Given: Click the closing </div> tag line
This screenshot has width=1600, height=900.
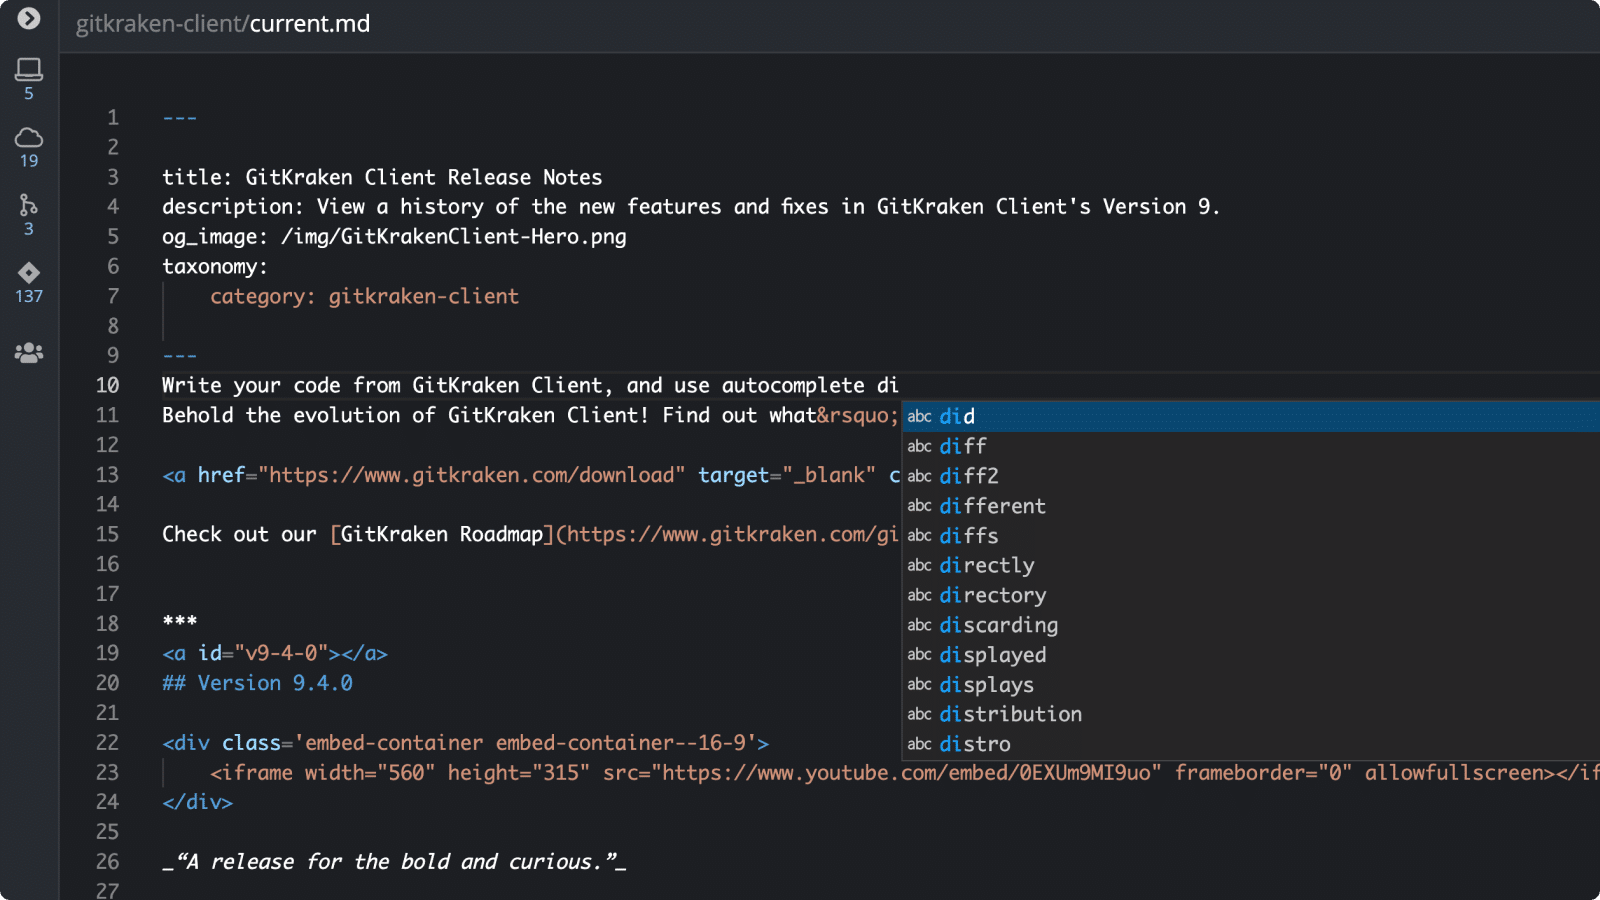Looking at the screenshot, I should click(197, 802).
